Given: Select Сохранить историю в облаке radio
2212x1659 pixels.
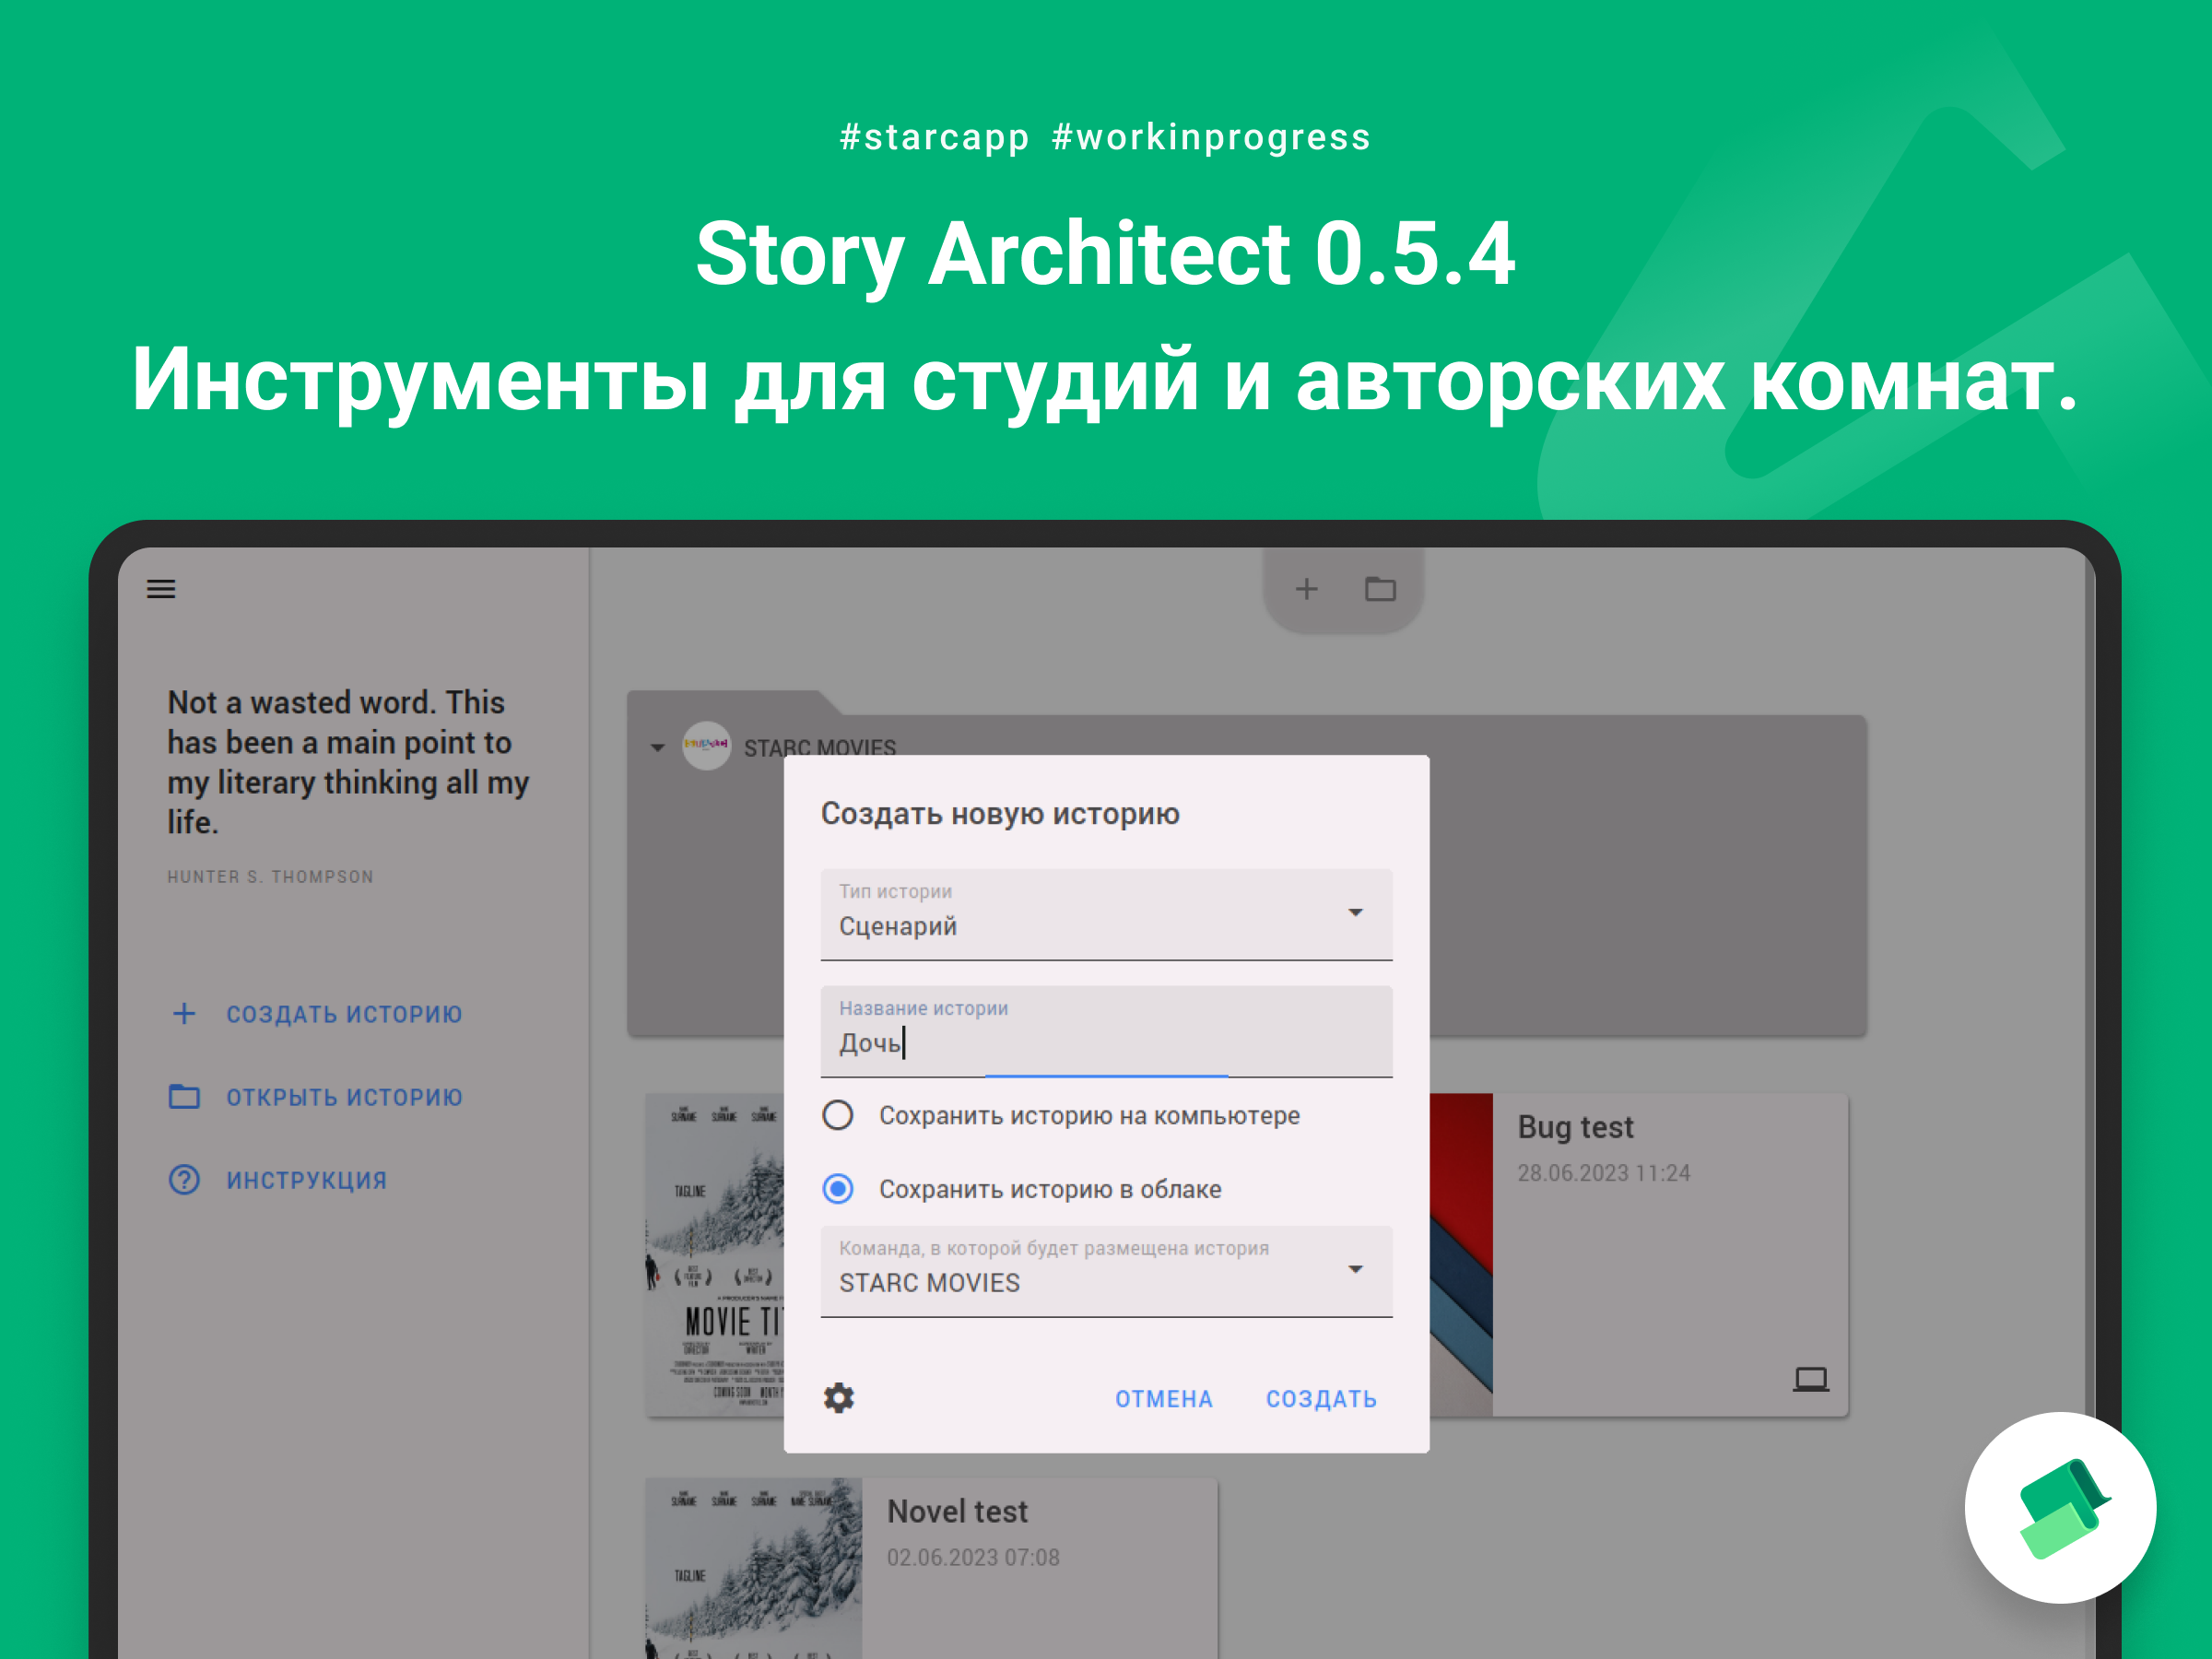Looking at the screenshot, I should (838, 1189).
